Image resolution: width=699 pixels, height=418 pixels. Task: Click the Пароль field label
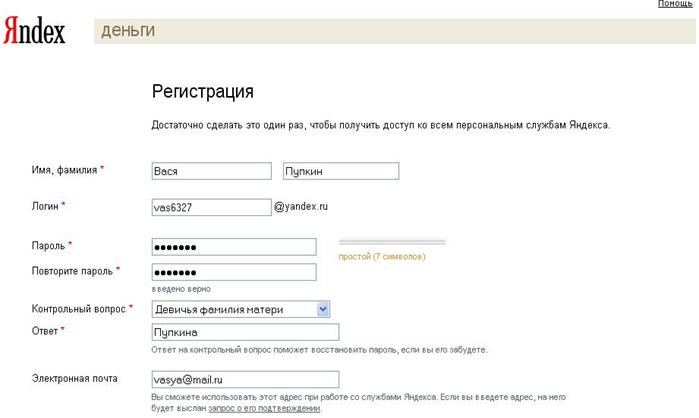[x=48, y=246]
